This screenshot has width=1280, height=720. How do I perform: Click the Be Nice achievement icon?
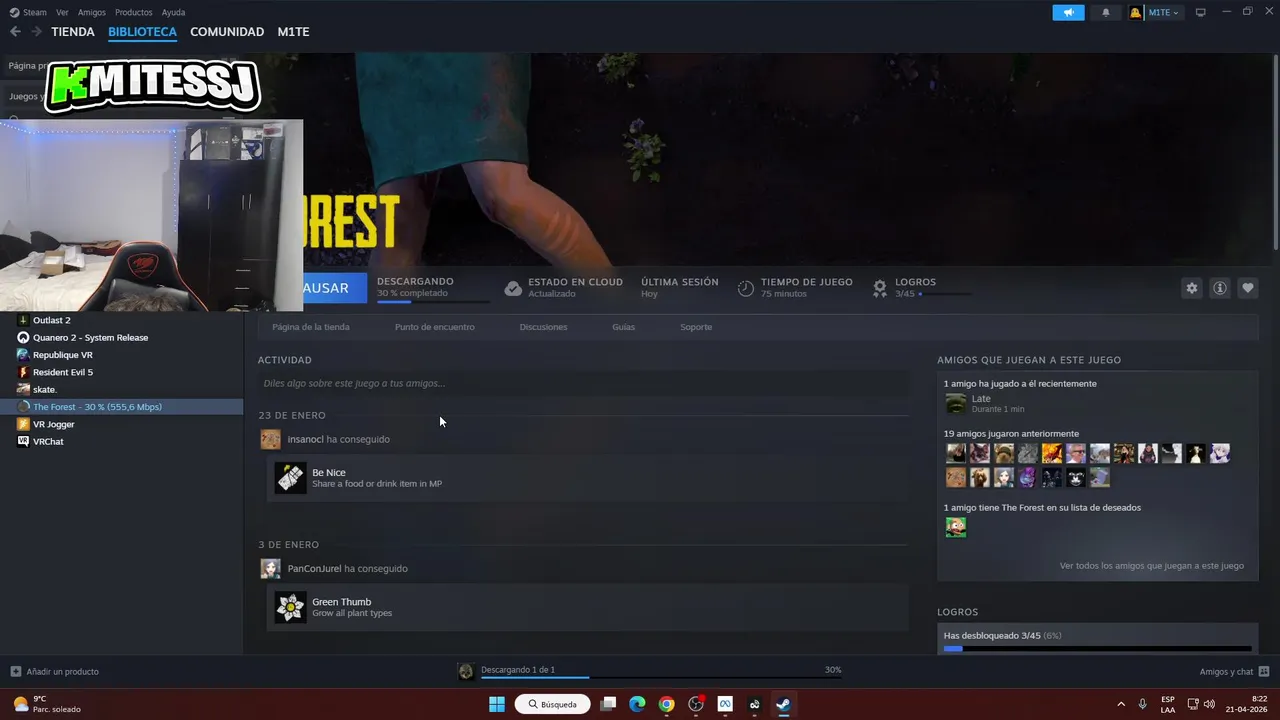coord(291,478)
